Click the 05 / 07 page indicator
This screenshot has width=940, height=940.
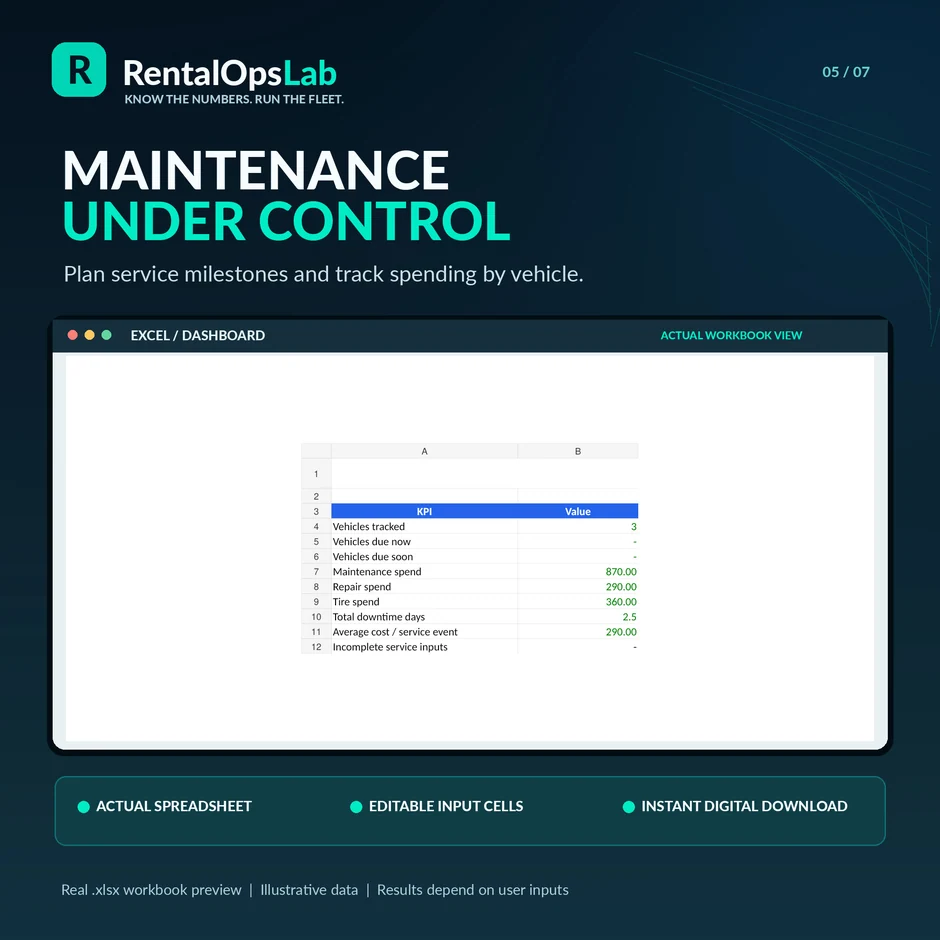pos(845,72)
